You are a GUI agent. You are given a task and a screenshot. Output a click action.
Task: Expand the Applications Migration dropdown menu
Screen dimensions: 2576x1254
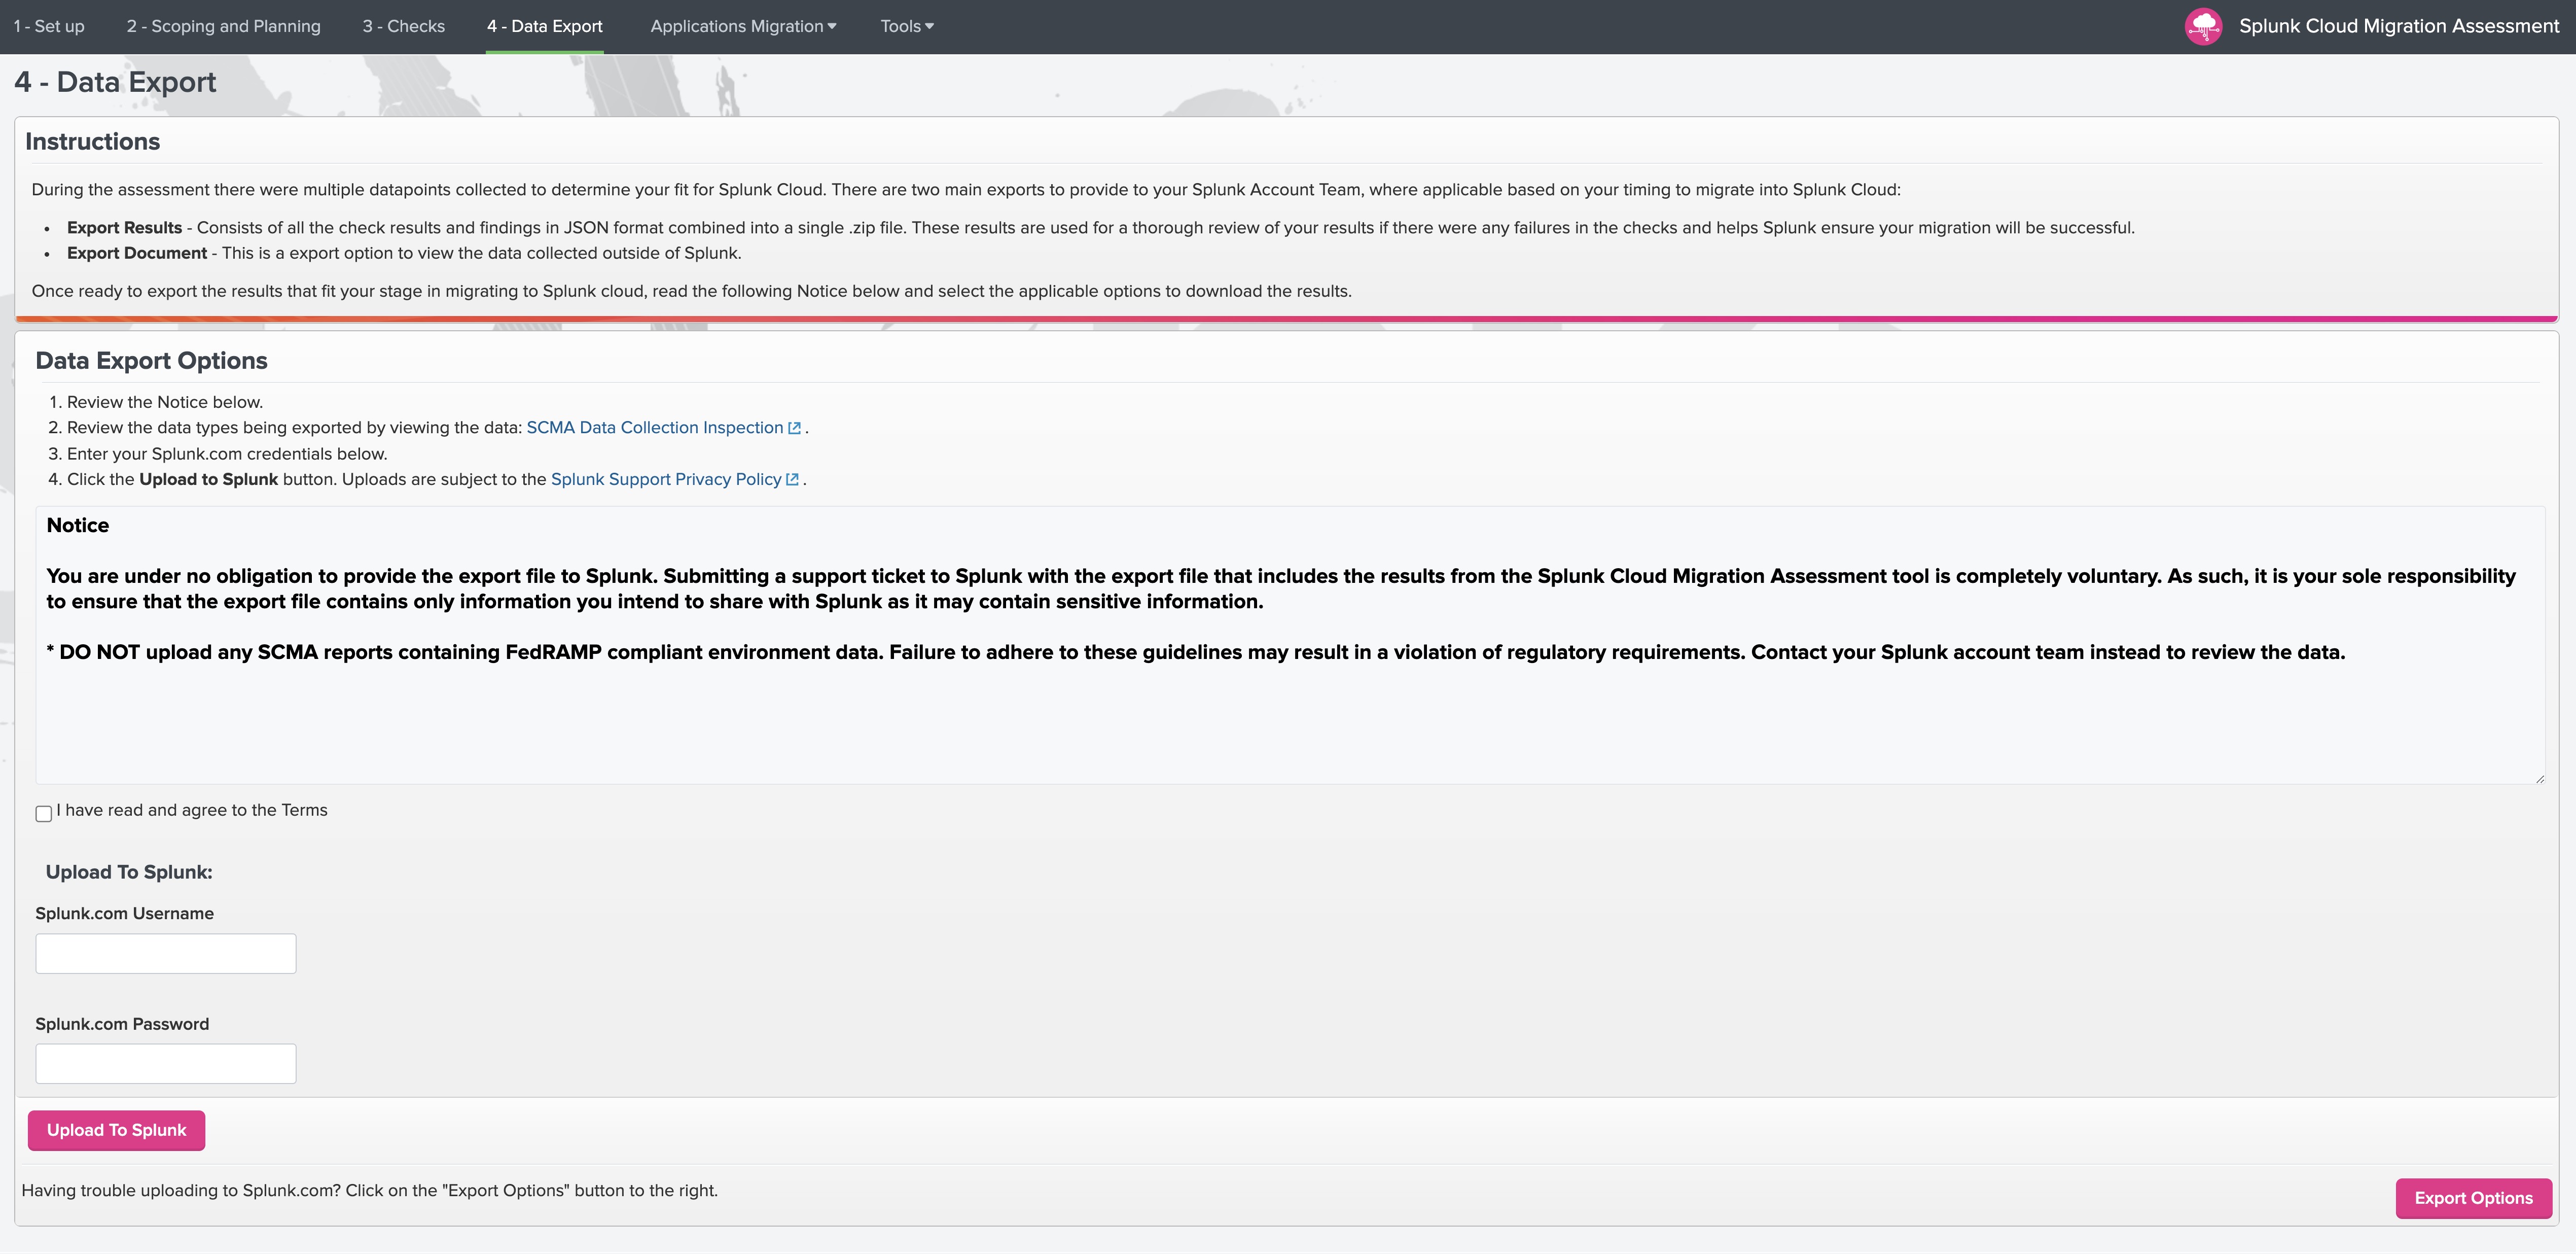pyautogui.click(x=743, y=27)
